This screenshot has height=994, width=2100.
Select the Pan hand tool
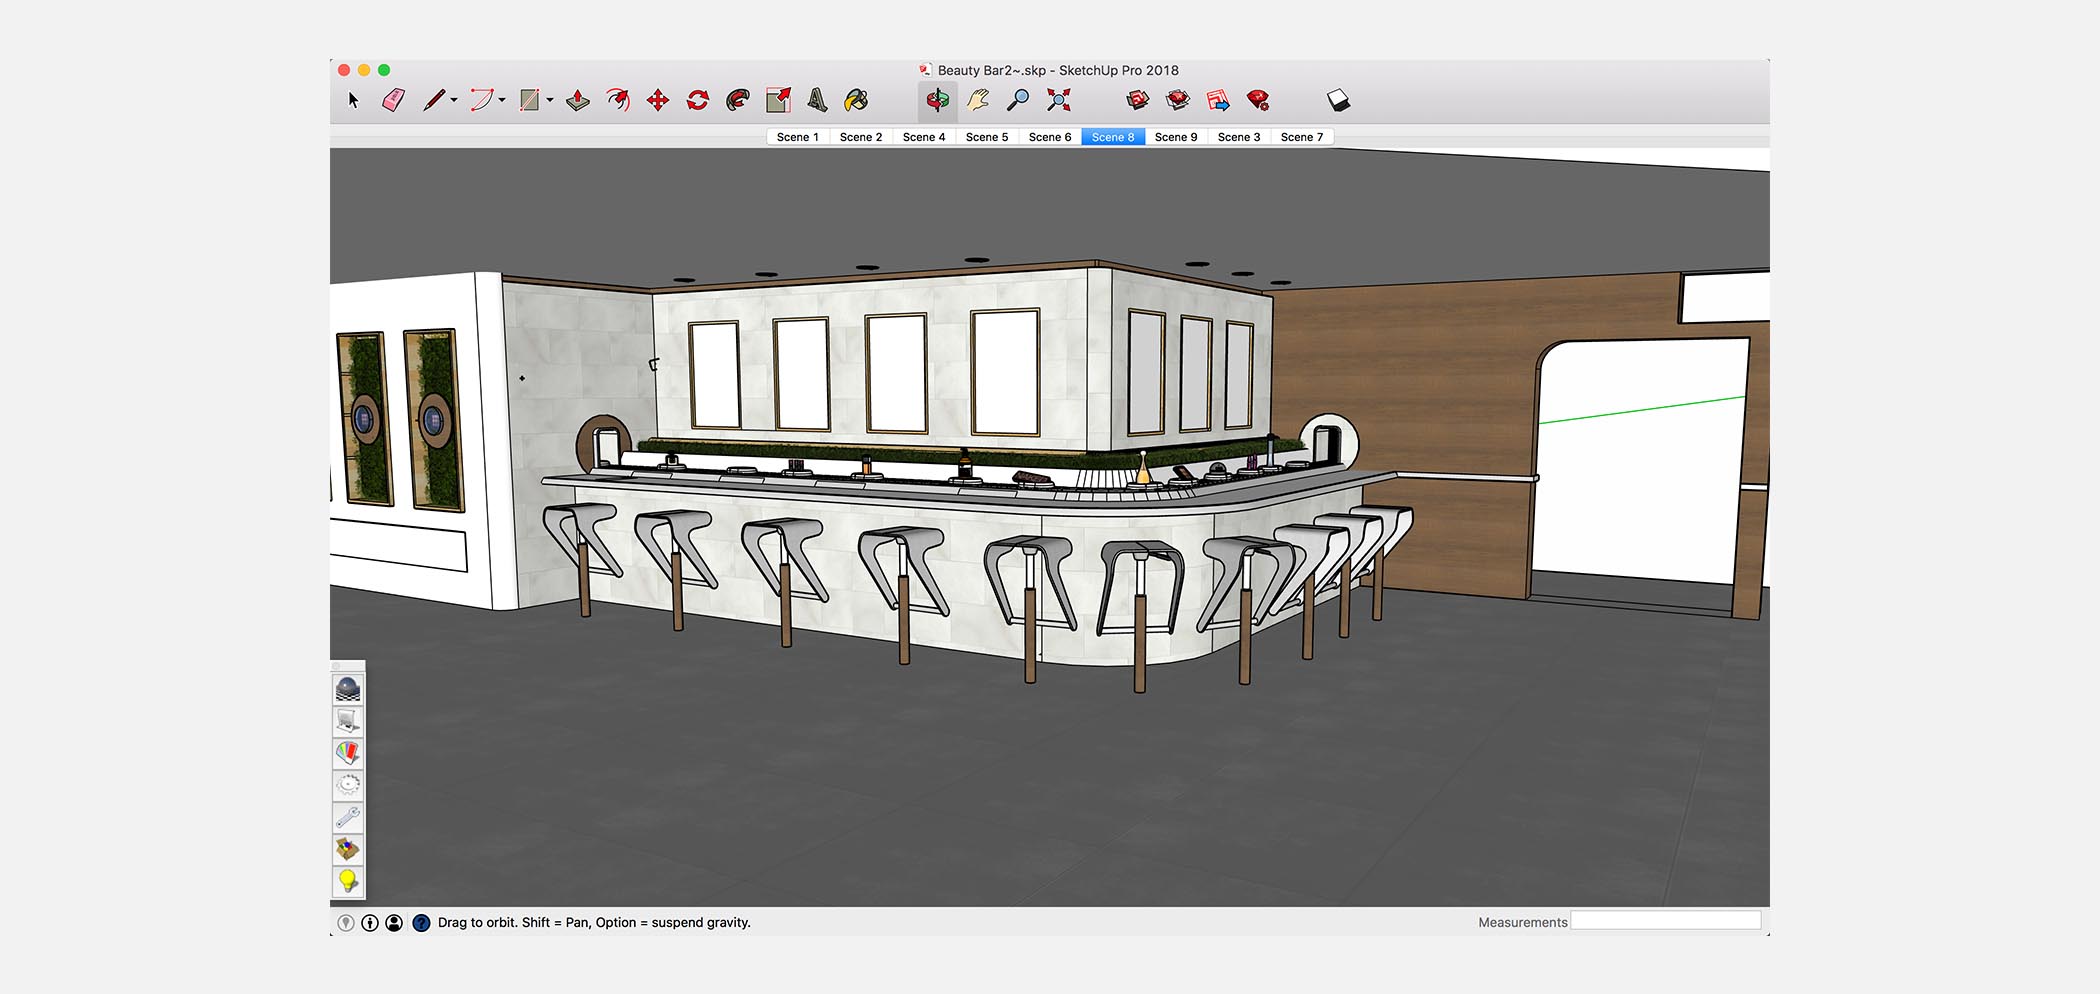(978, 100)
